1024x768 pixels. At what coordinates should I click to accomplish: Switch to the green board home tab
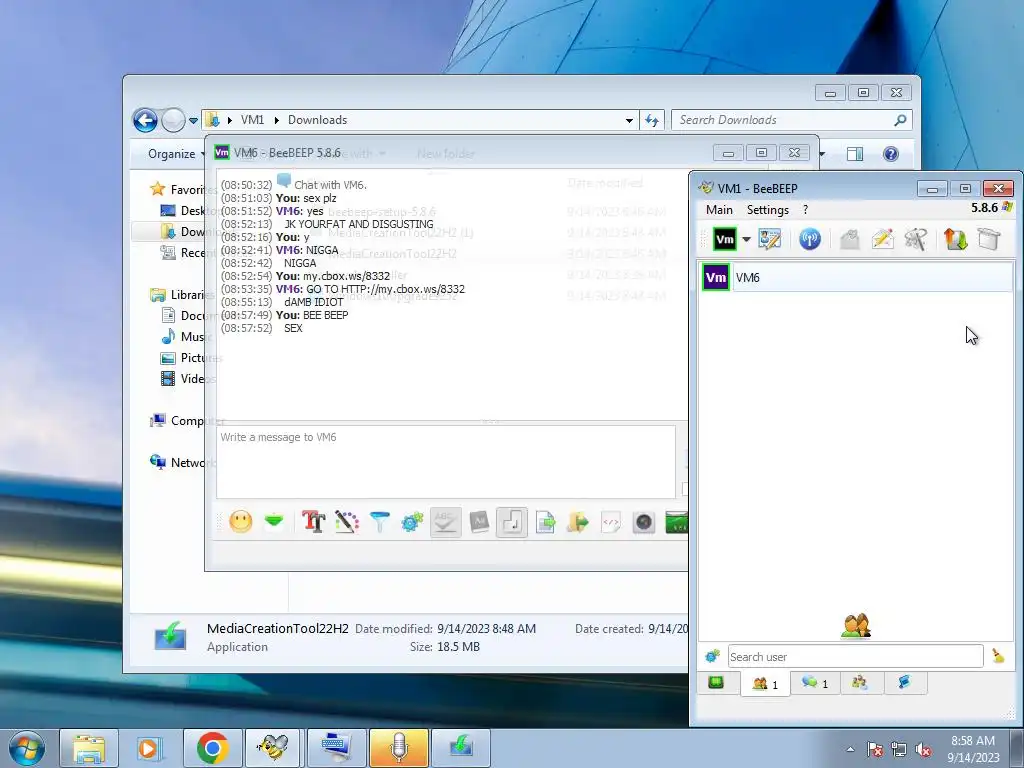[x=716, y=683]
